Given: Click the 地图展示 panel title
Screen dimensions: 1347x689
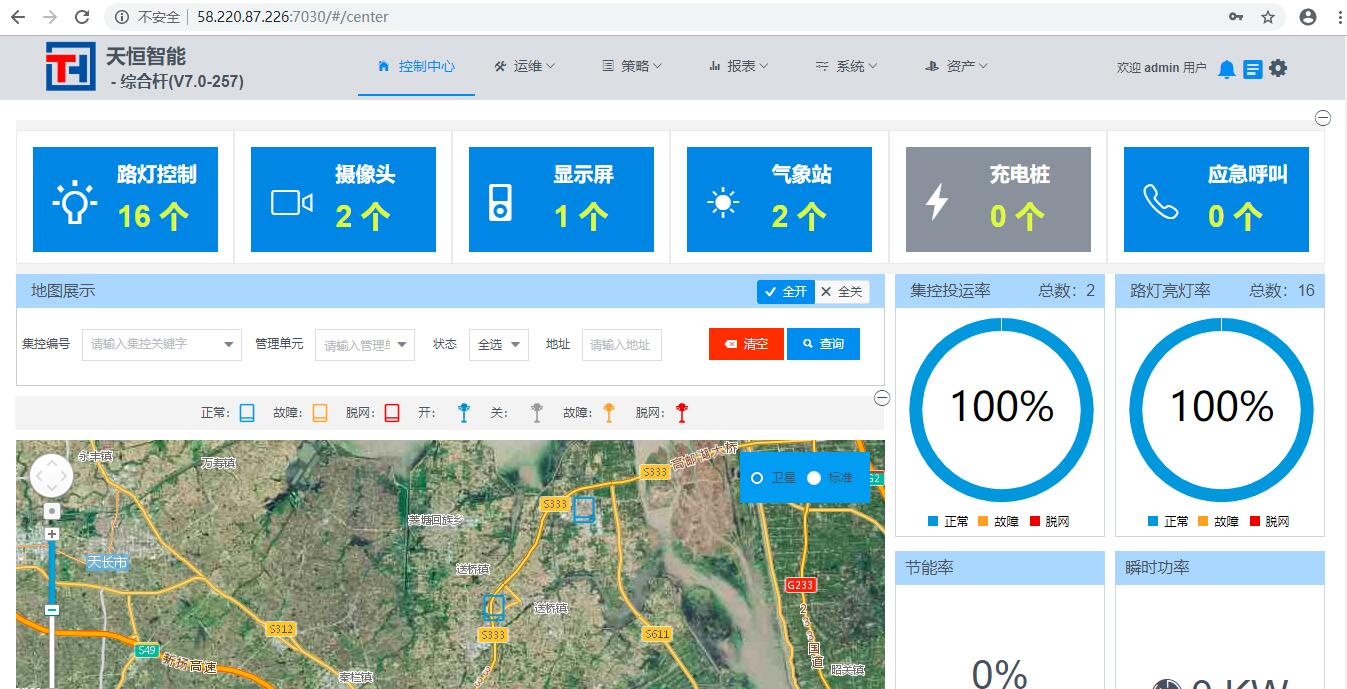Looking at the screenshot, I should click(x=63, y=291).
